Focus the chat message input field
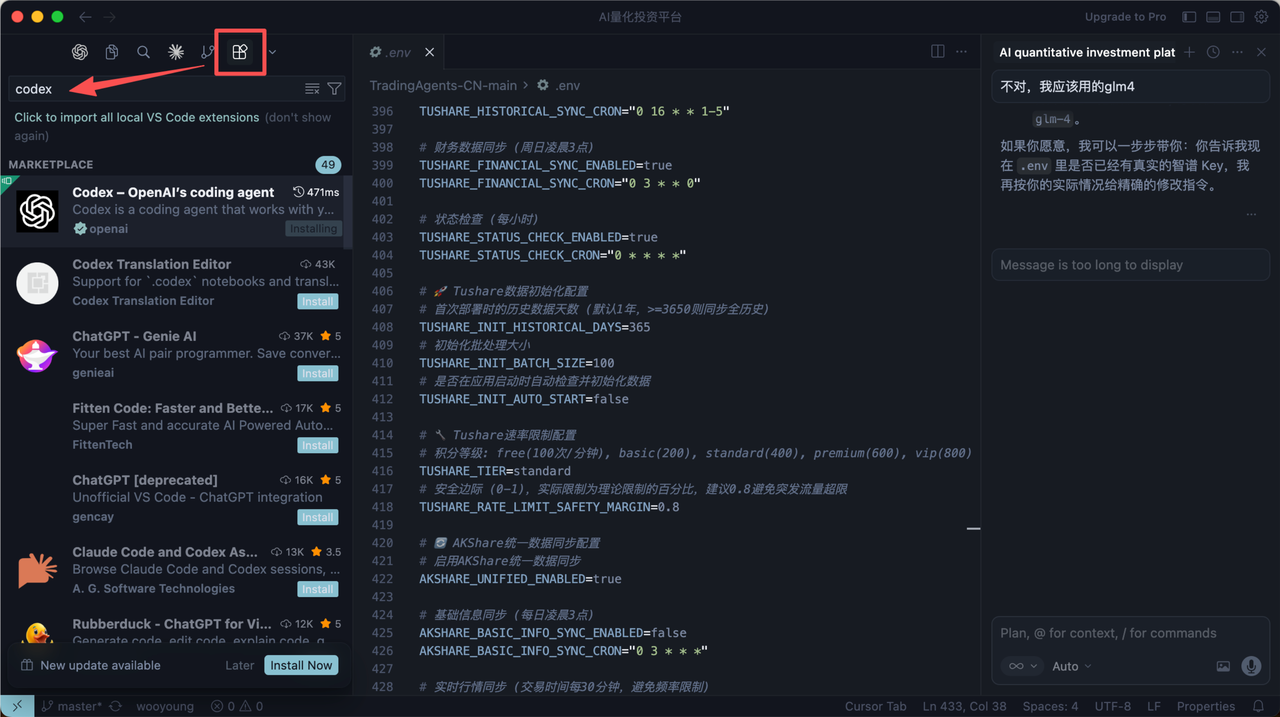1280x717 pixels. [1130, 633]
